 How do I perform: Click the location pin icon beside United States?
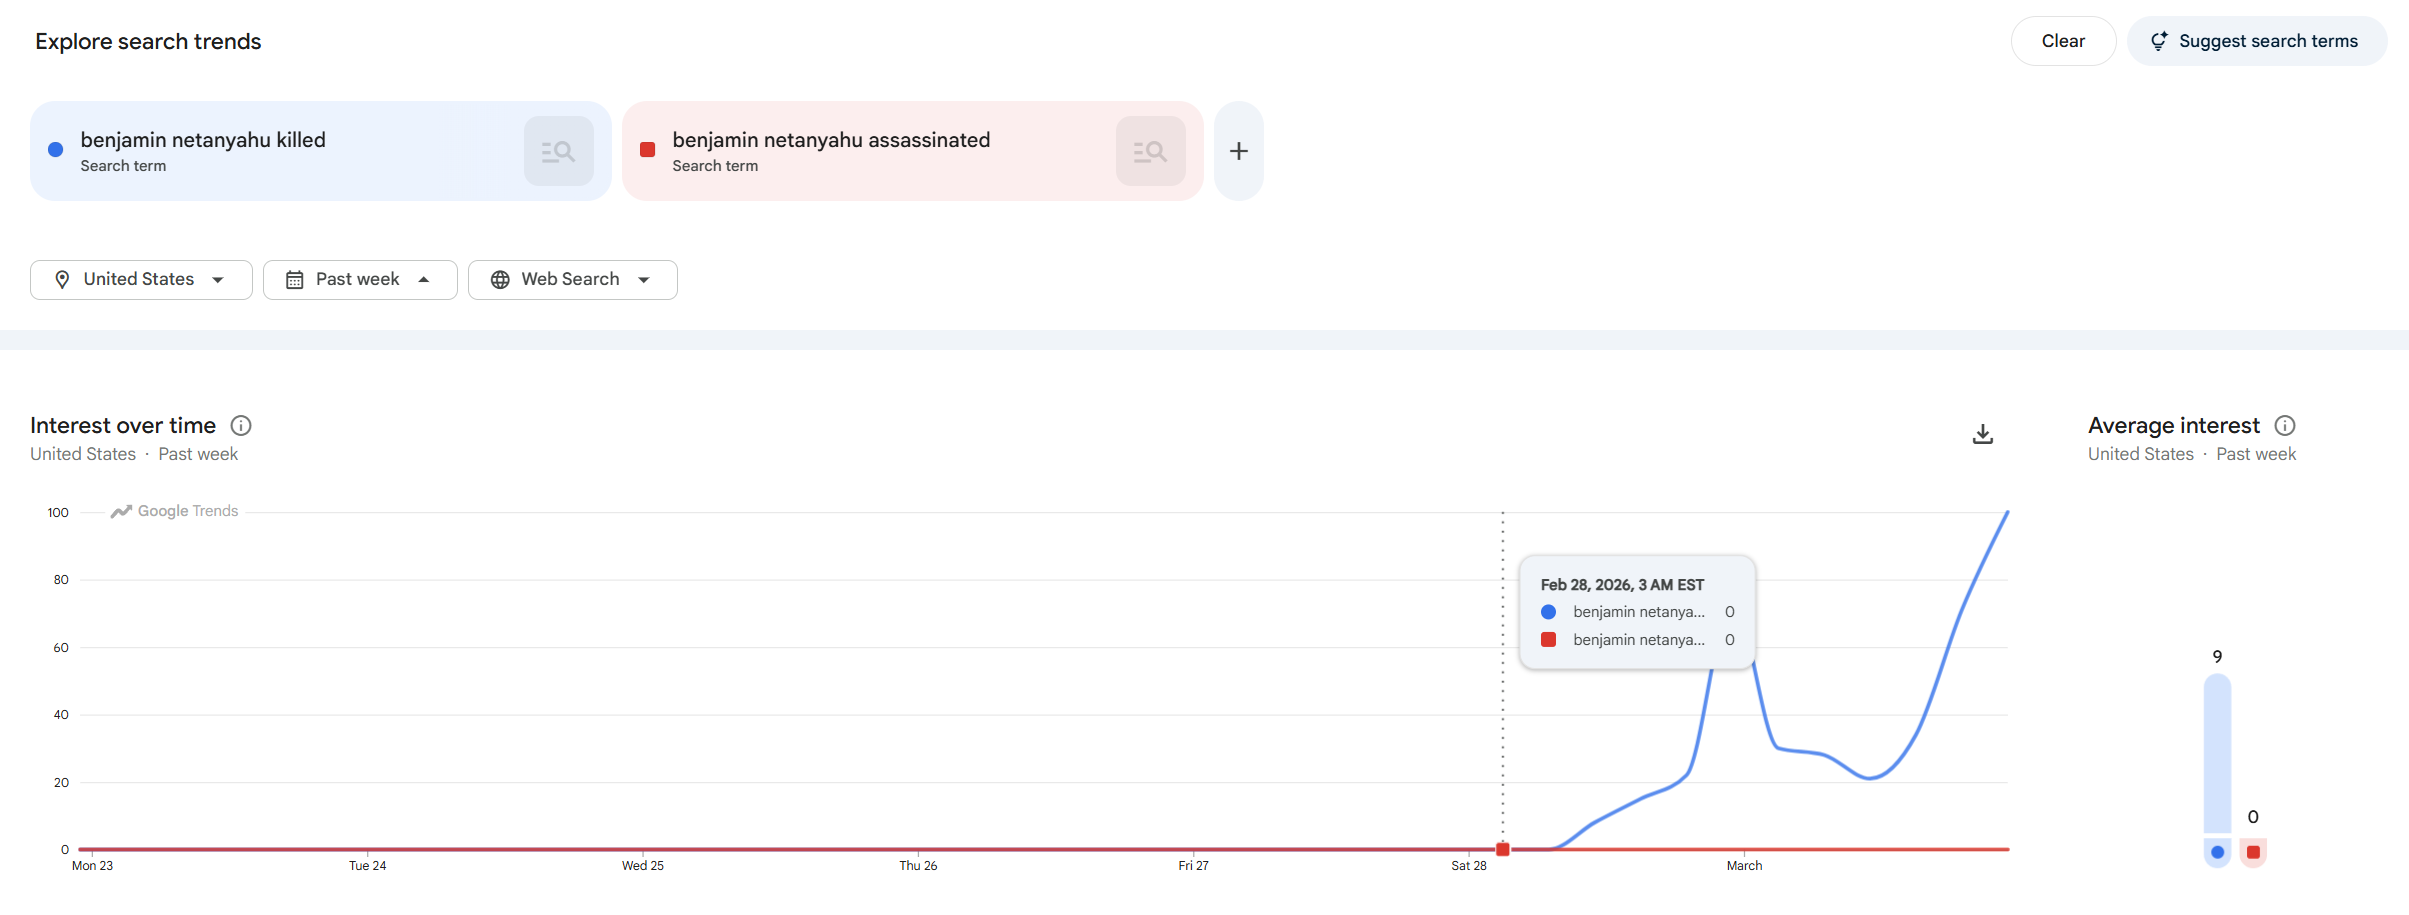click(62, 280)
